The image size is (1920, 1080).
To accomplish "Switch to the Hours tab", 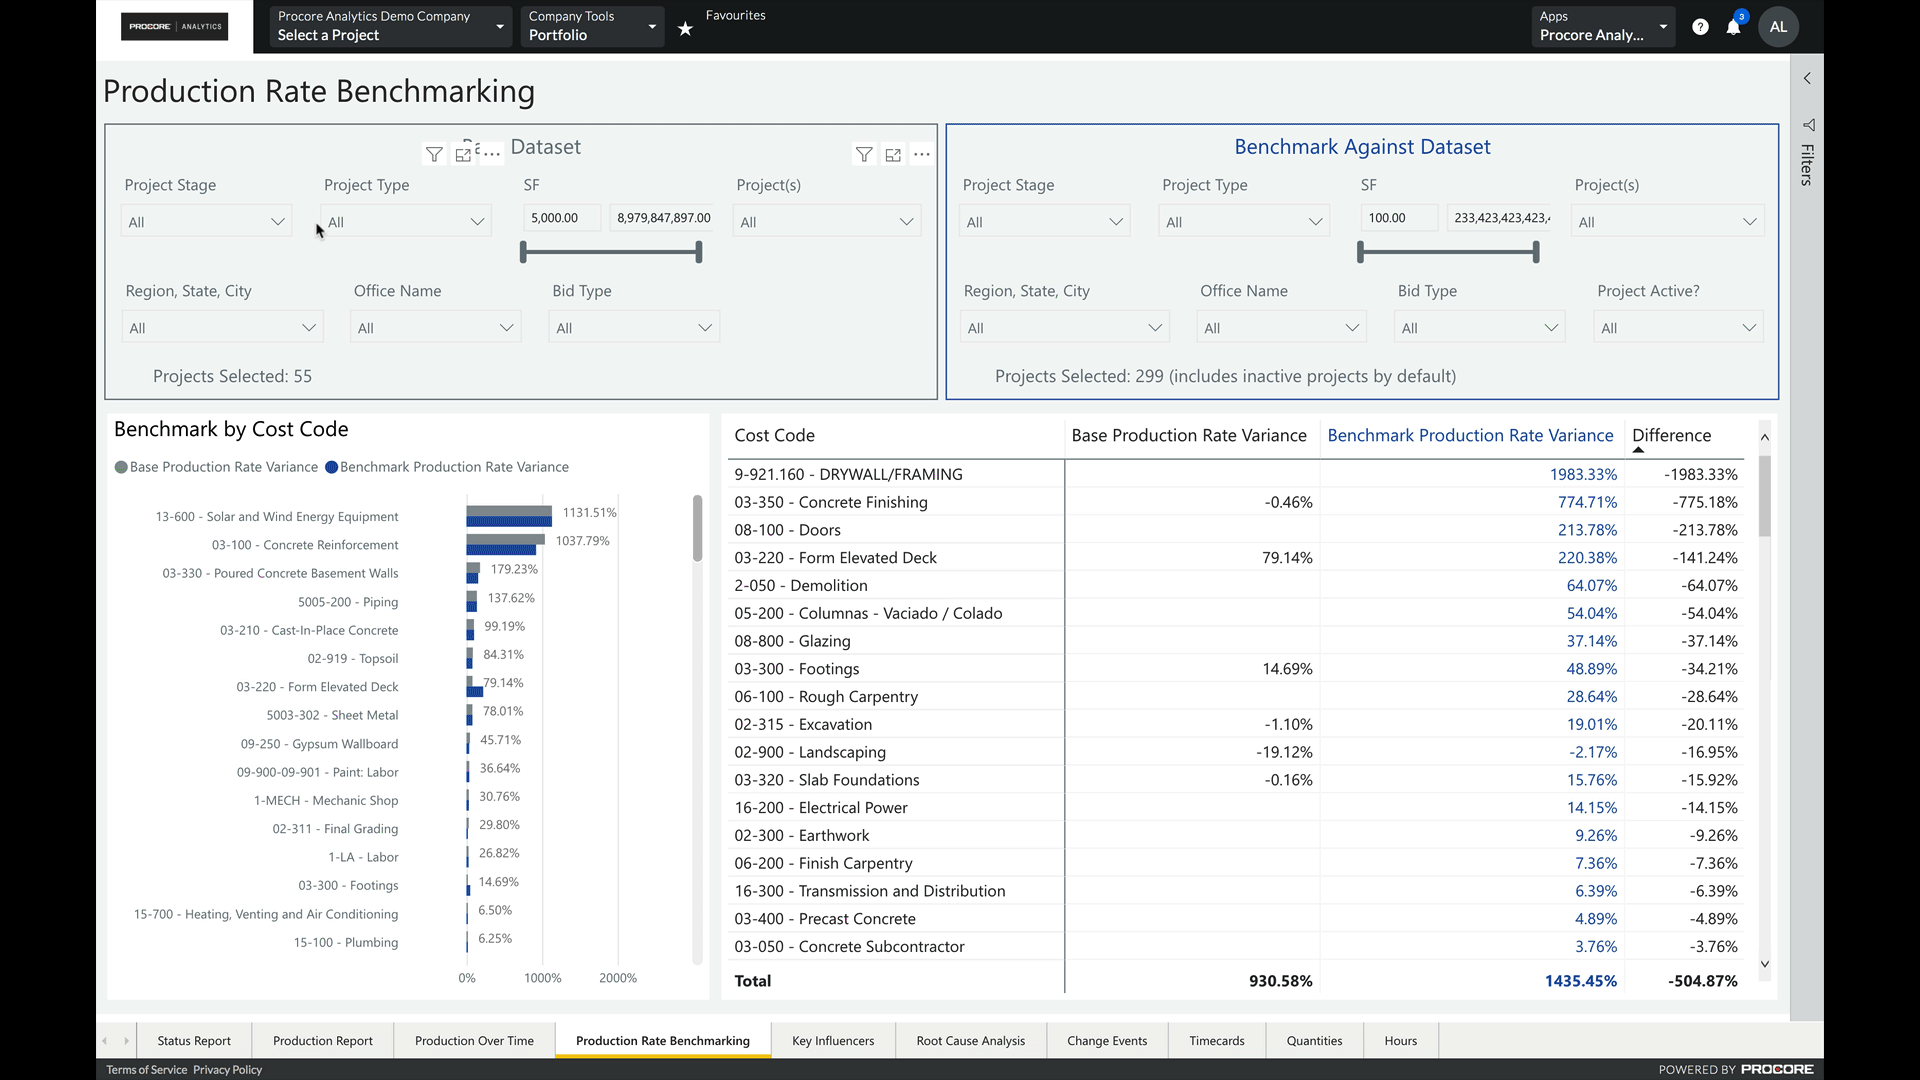I will click(x=1401, y=1041).
